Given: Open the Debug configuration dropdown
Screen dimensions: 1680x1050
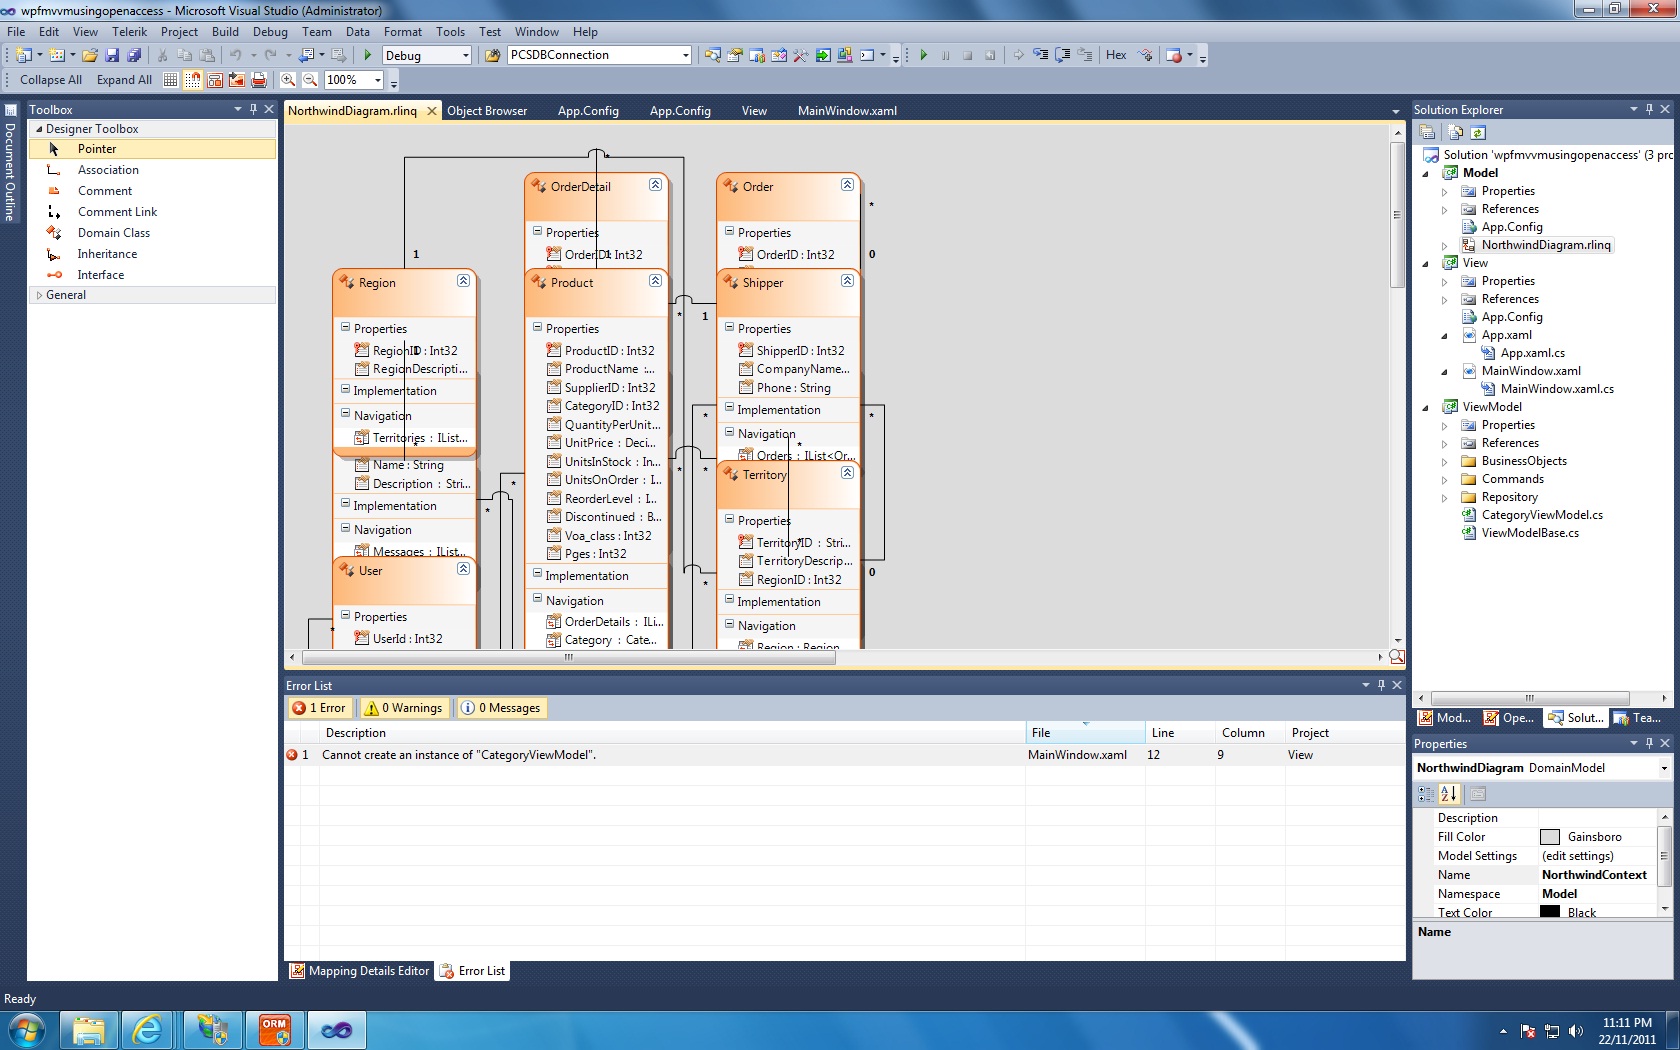Looking at the screenshot, I should coord(466,55).
